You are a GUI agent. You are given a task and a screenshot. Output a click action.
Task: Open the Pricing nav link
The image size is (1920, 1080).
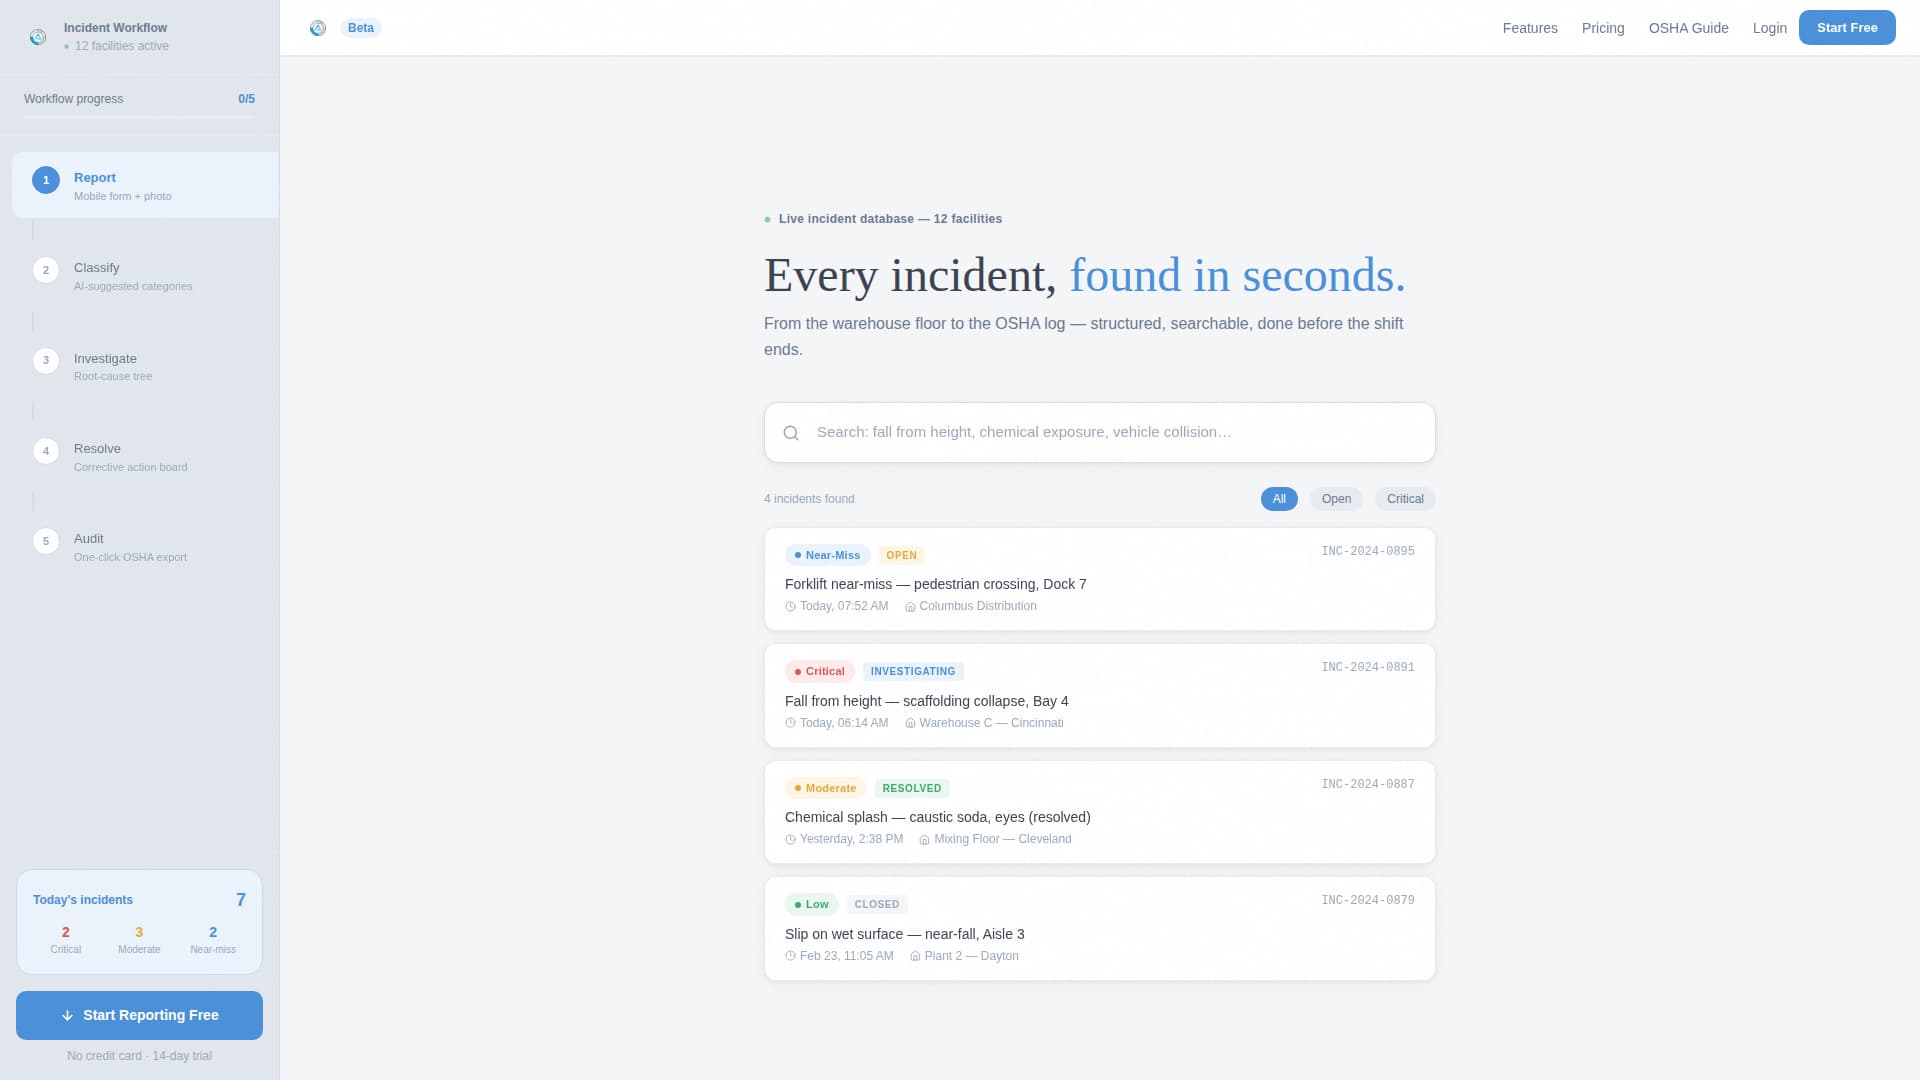coord(1603,28)
